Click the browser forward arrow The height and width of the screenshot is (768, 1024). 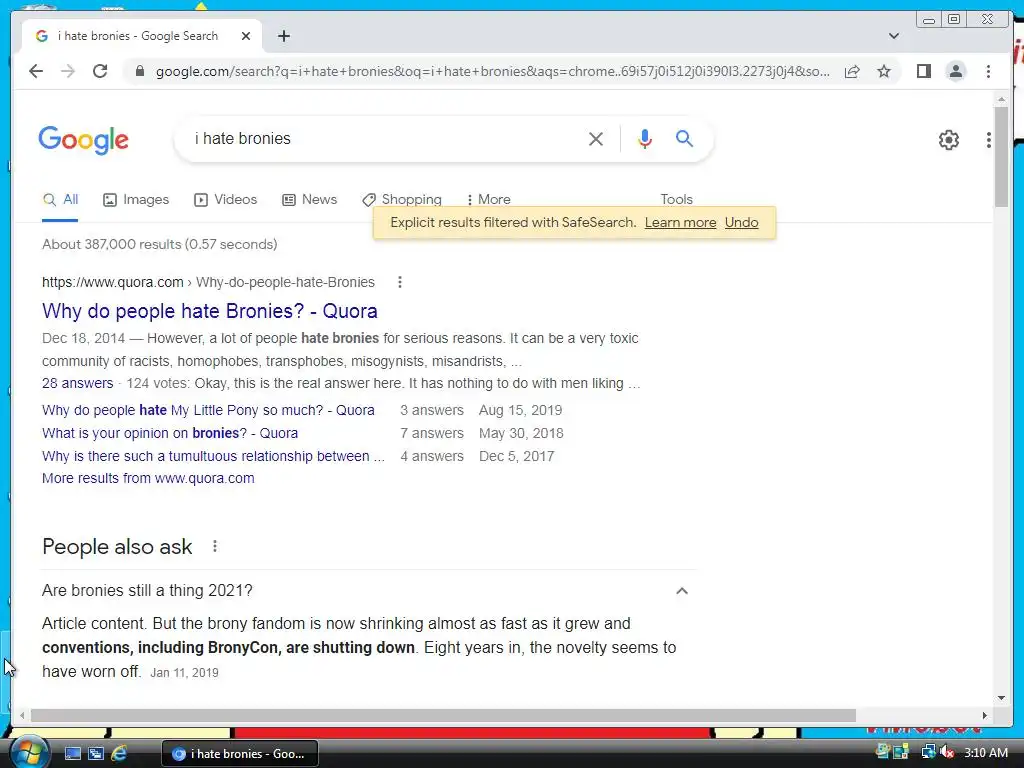pyautogui.click(x=68, y=71)
